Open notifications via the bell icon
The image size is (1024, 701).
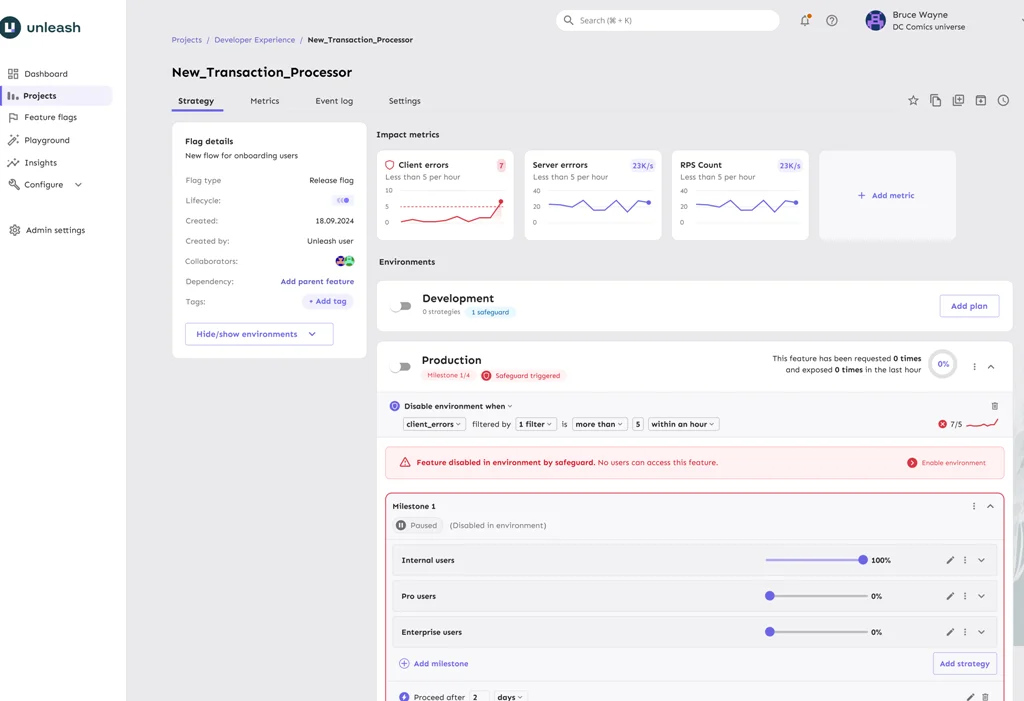click(804, 20)
